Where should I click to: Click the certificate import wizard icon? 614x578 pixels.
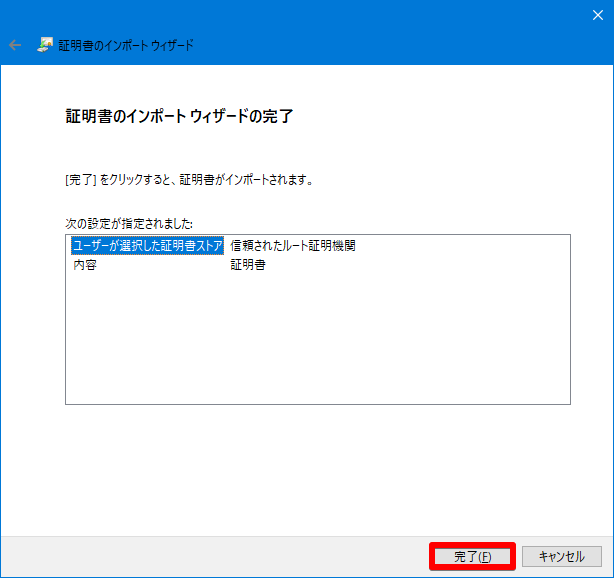pos(45,45)
